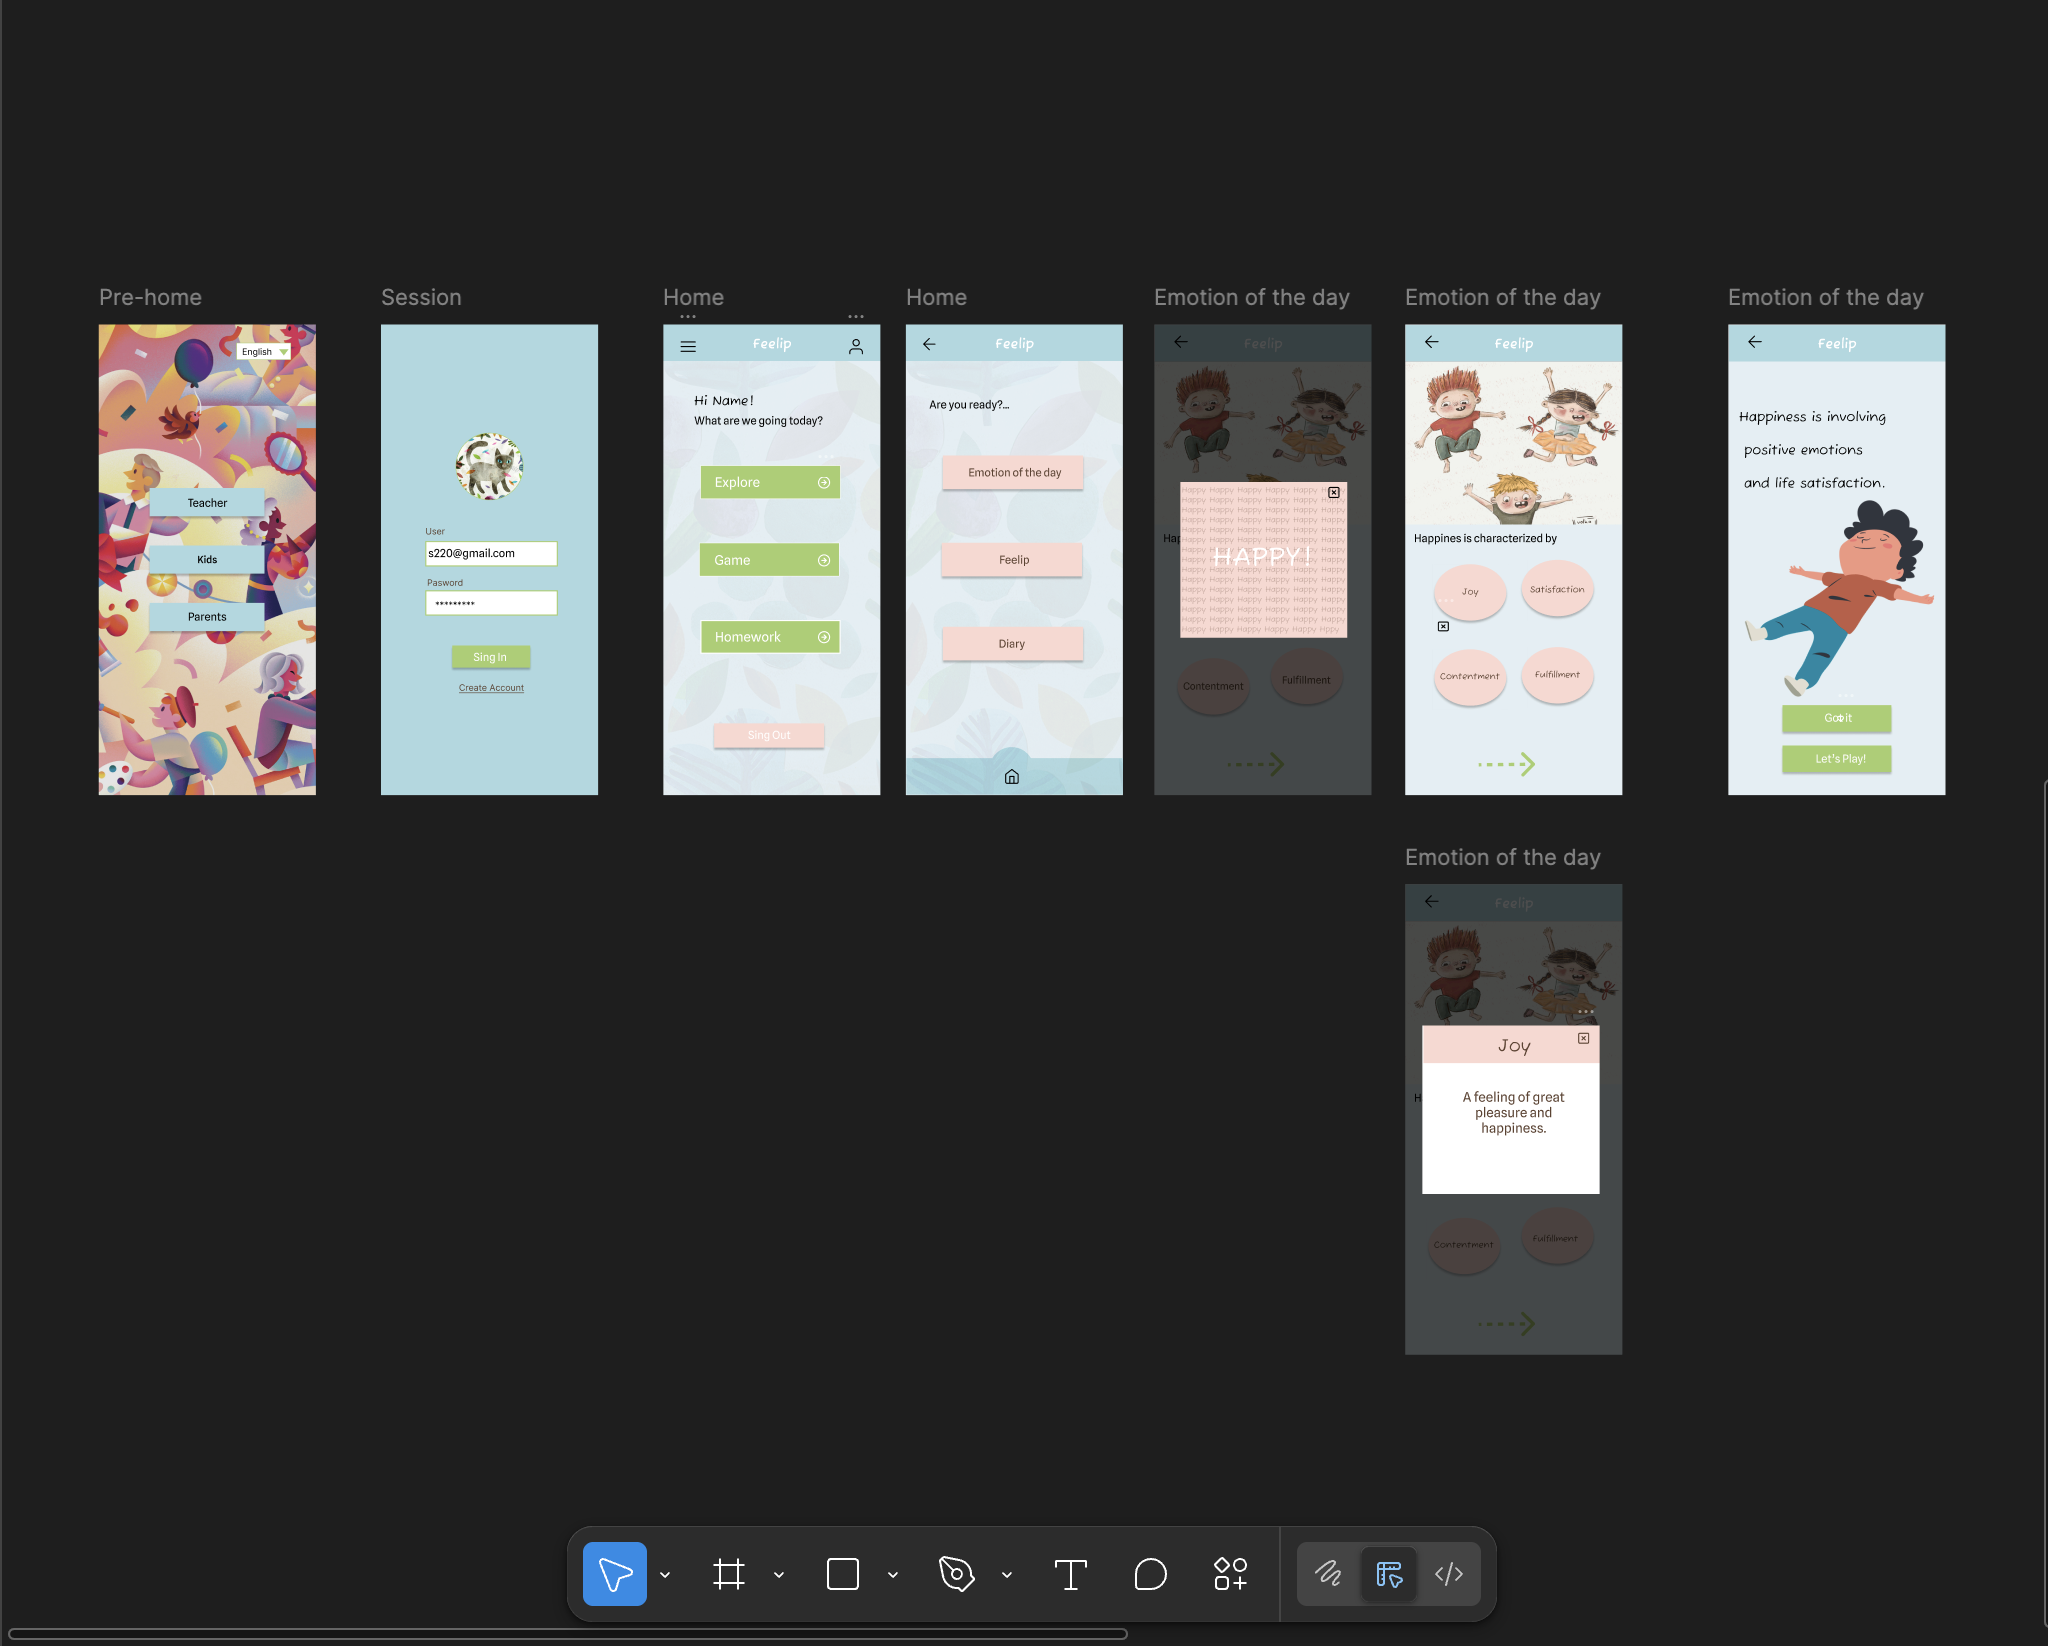Click the home icon in bottom bar
The height and width of the screenshot is (1646, 2048).
[x=1012, y=777]
